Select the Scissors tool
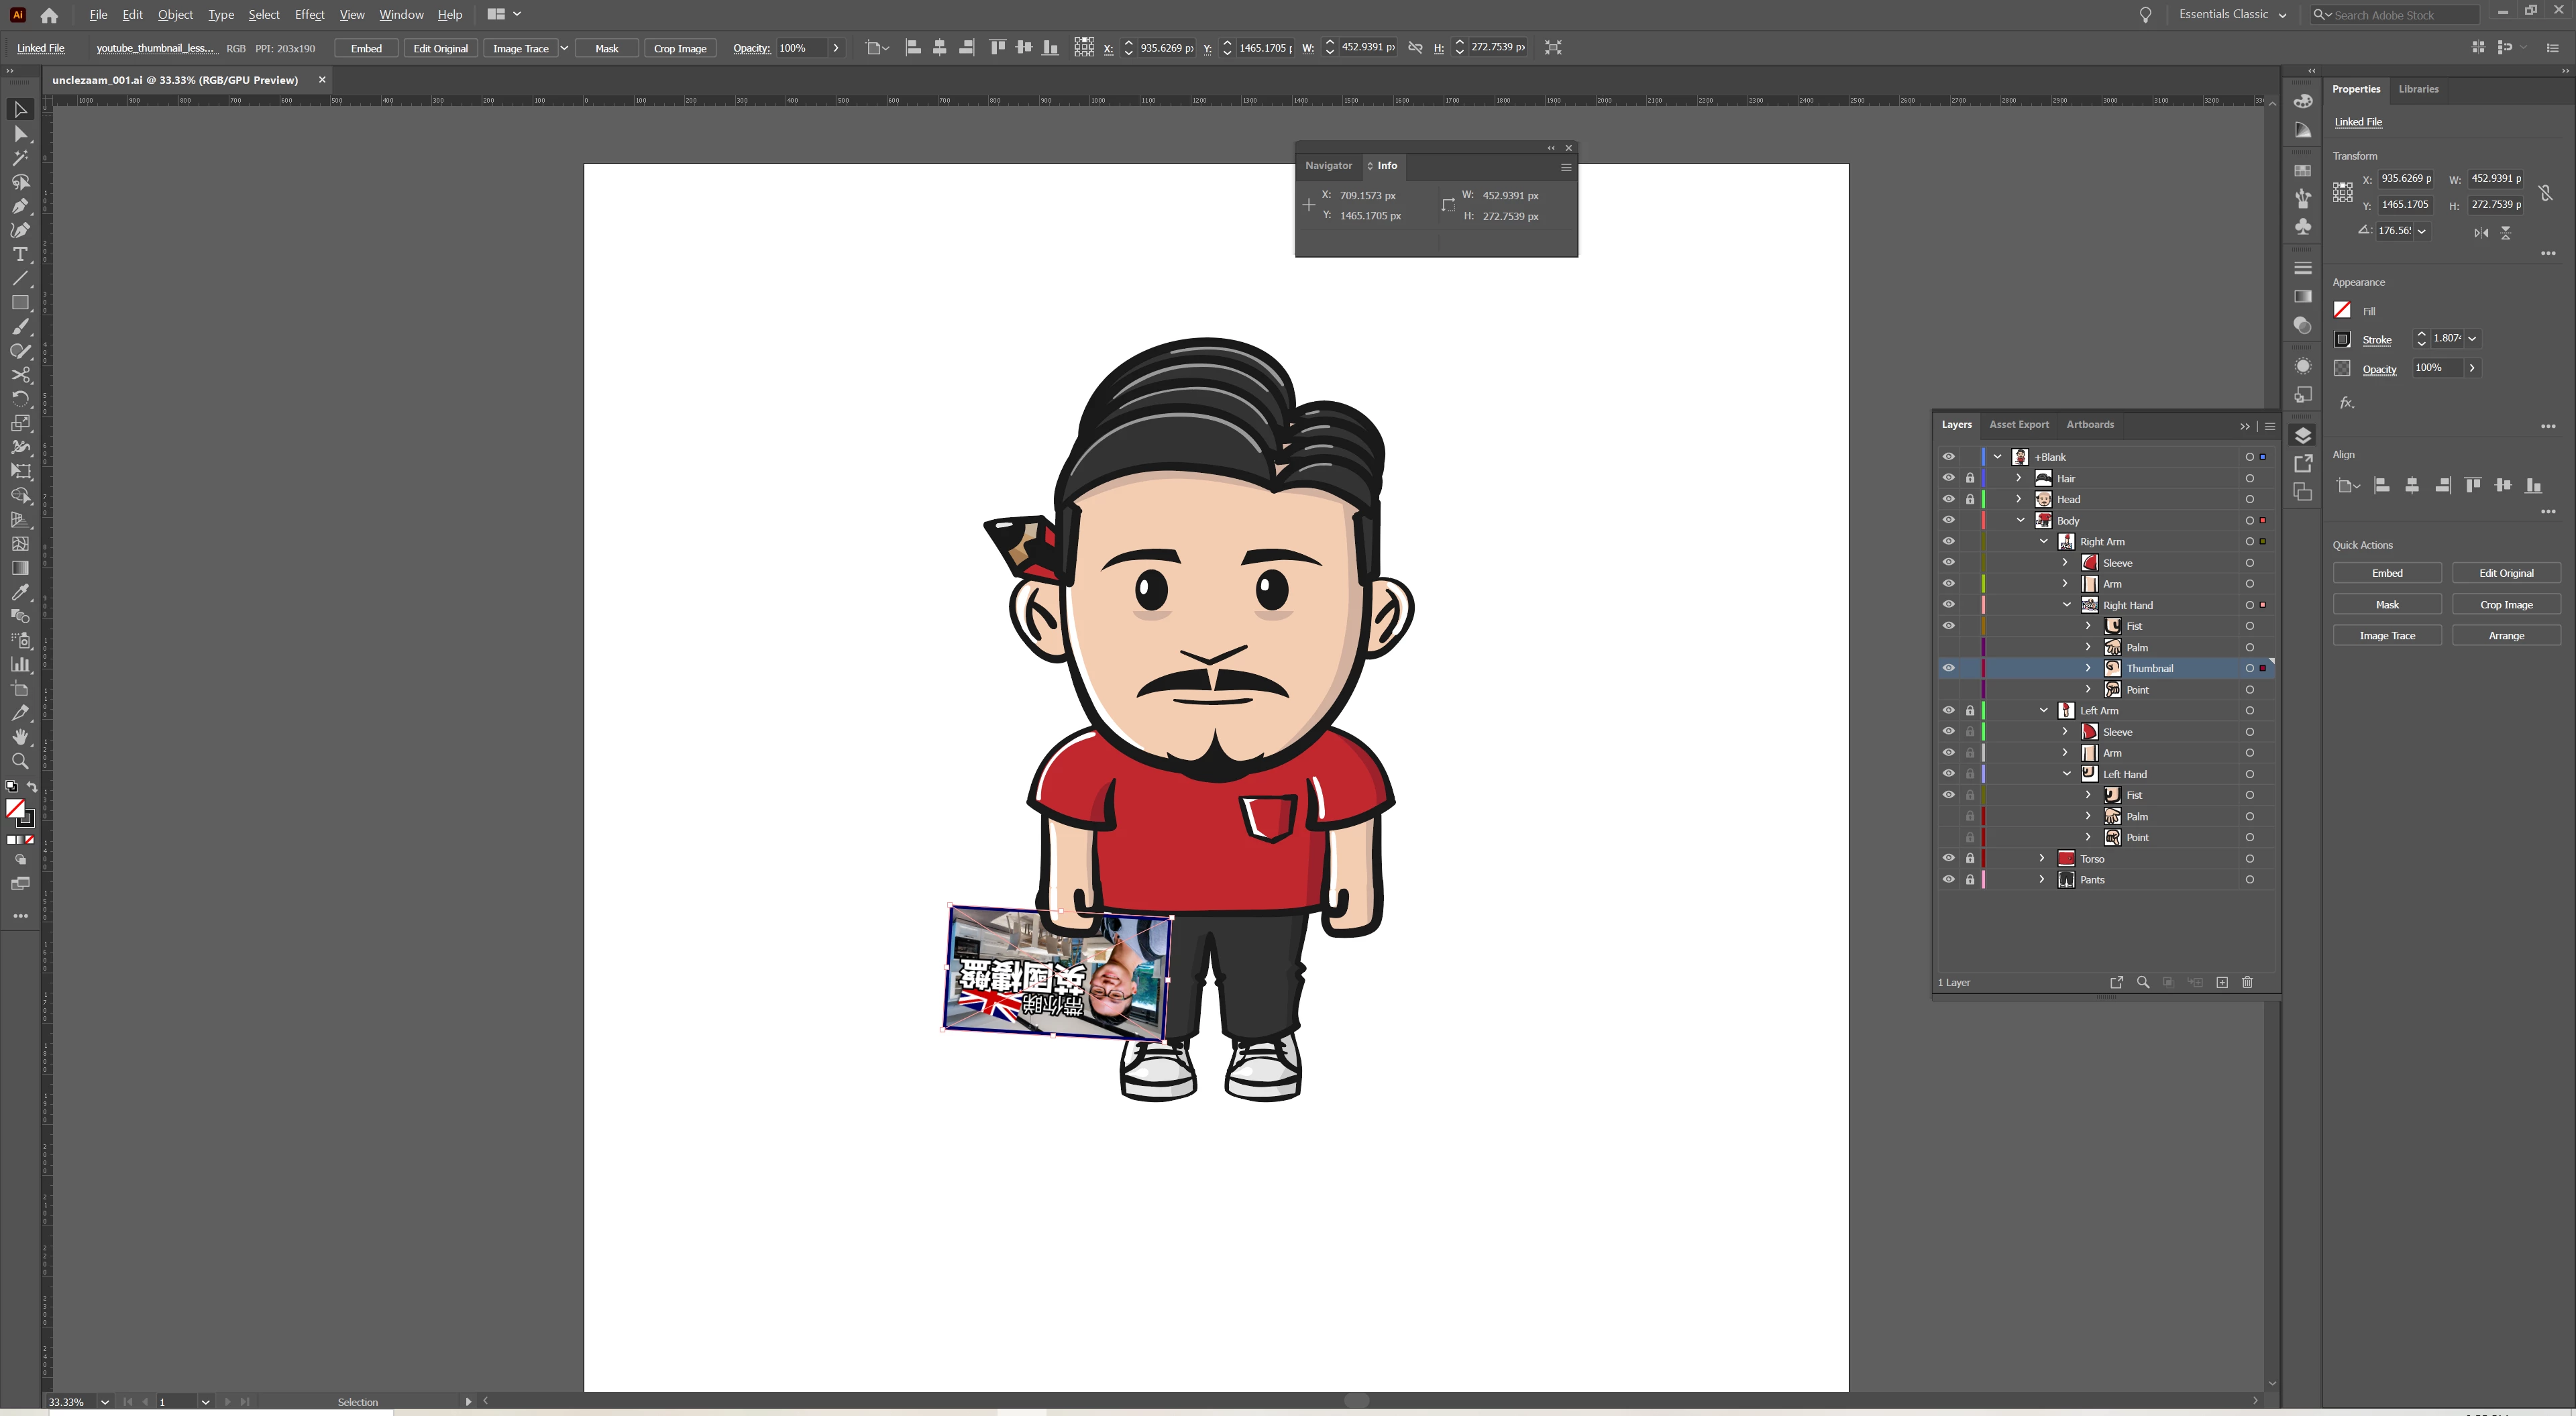Image resolution: width=2576 pixels, height=1416 pixels. coord(20,375)
